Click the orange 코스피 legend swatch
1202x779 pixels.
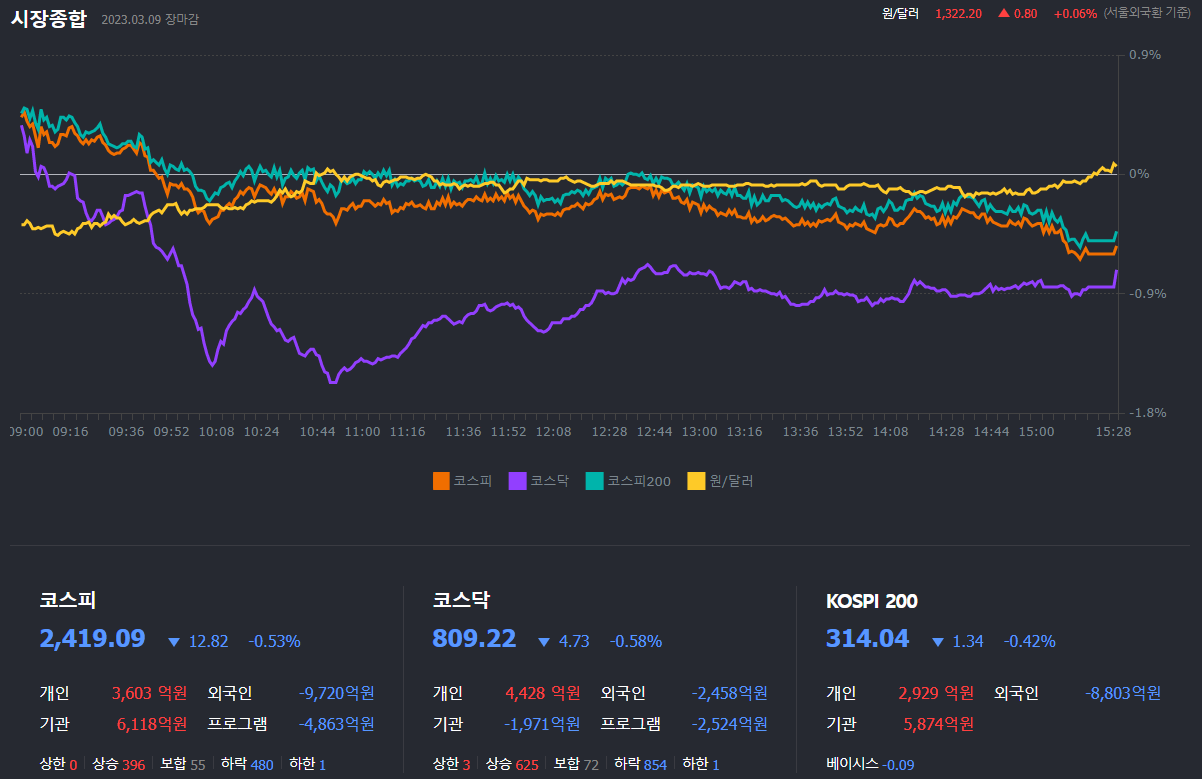[x=441, y=481]
